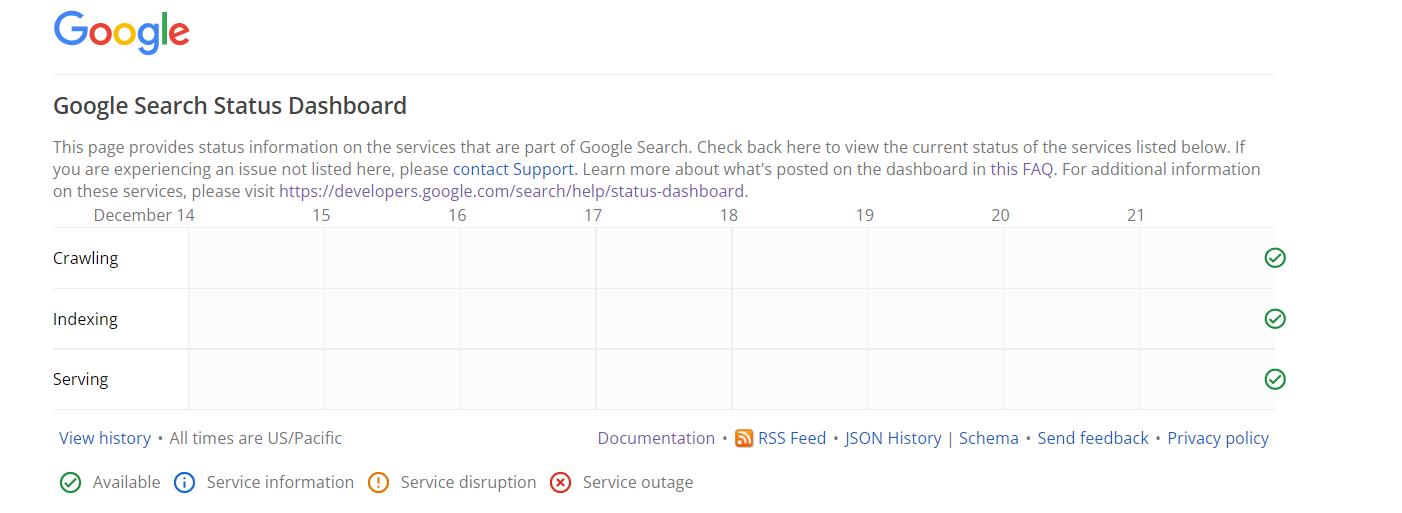Open the Documentation link
This screenshot has width=1402, height=513.
tap(656, 438)
